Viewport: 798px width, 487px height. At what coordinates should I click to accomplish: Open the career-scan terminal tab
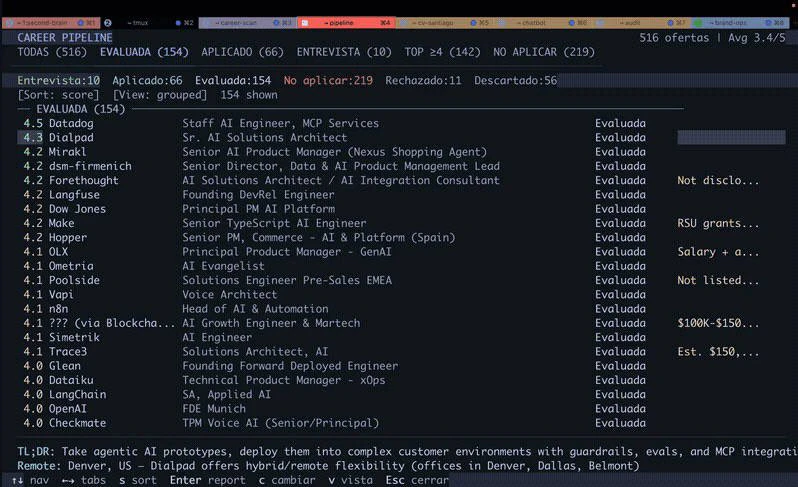point(248,23)
